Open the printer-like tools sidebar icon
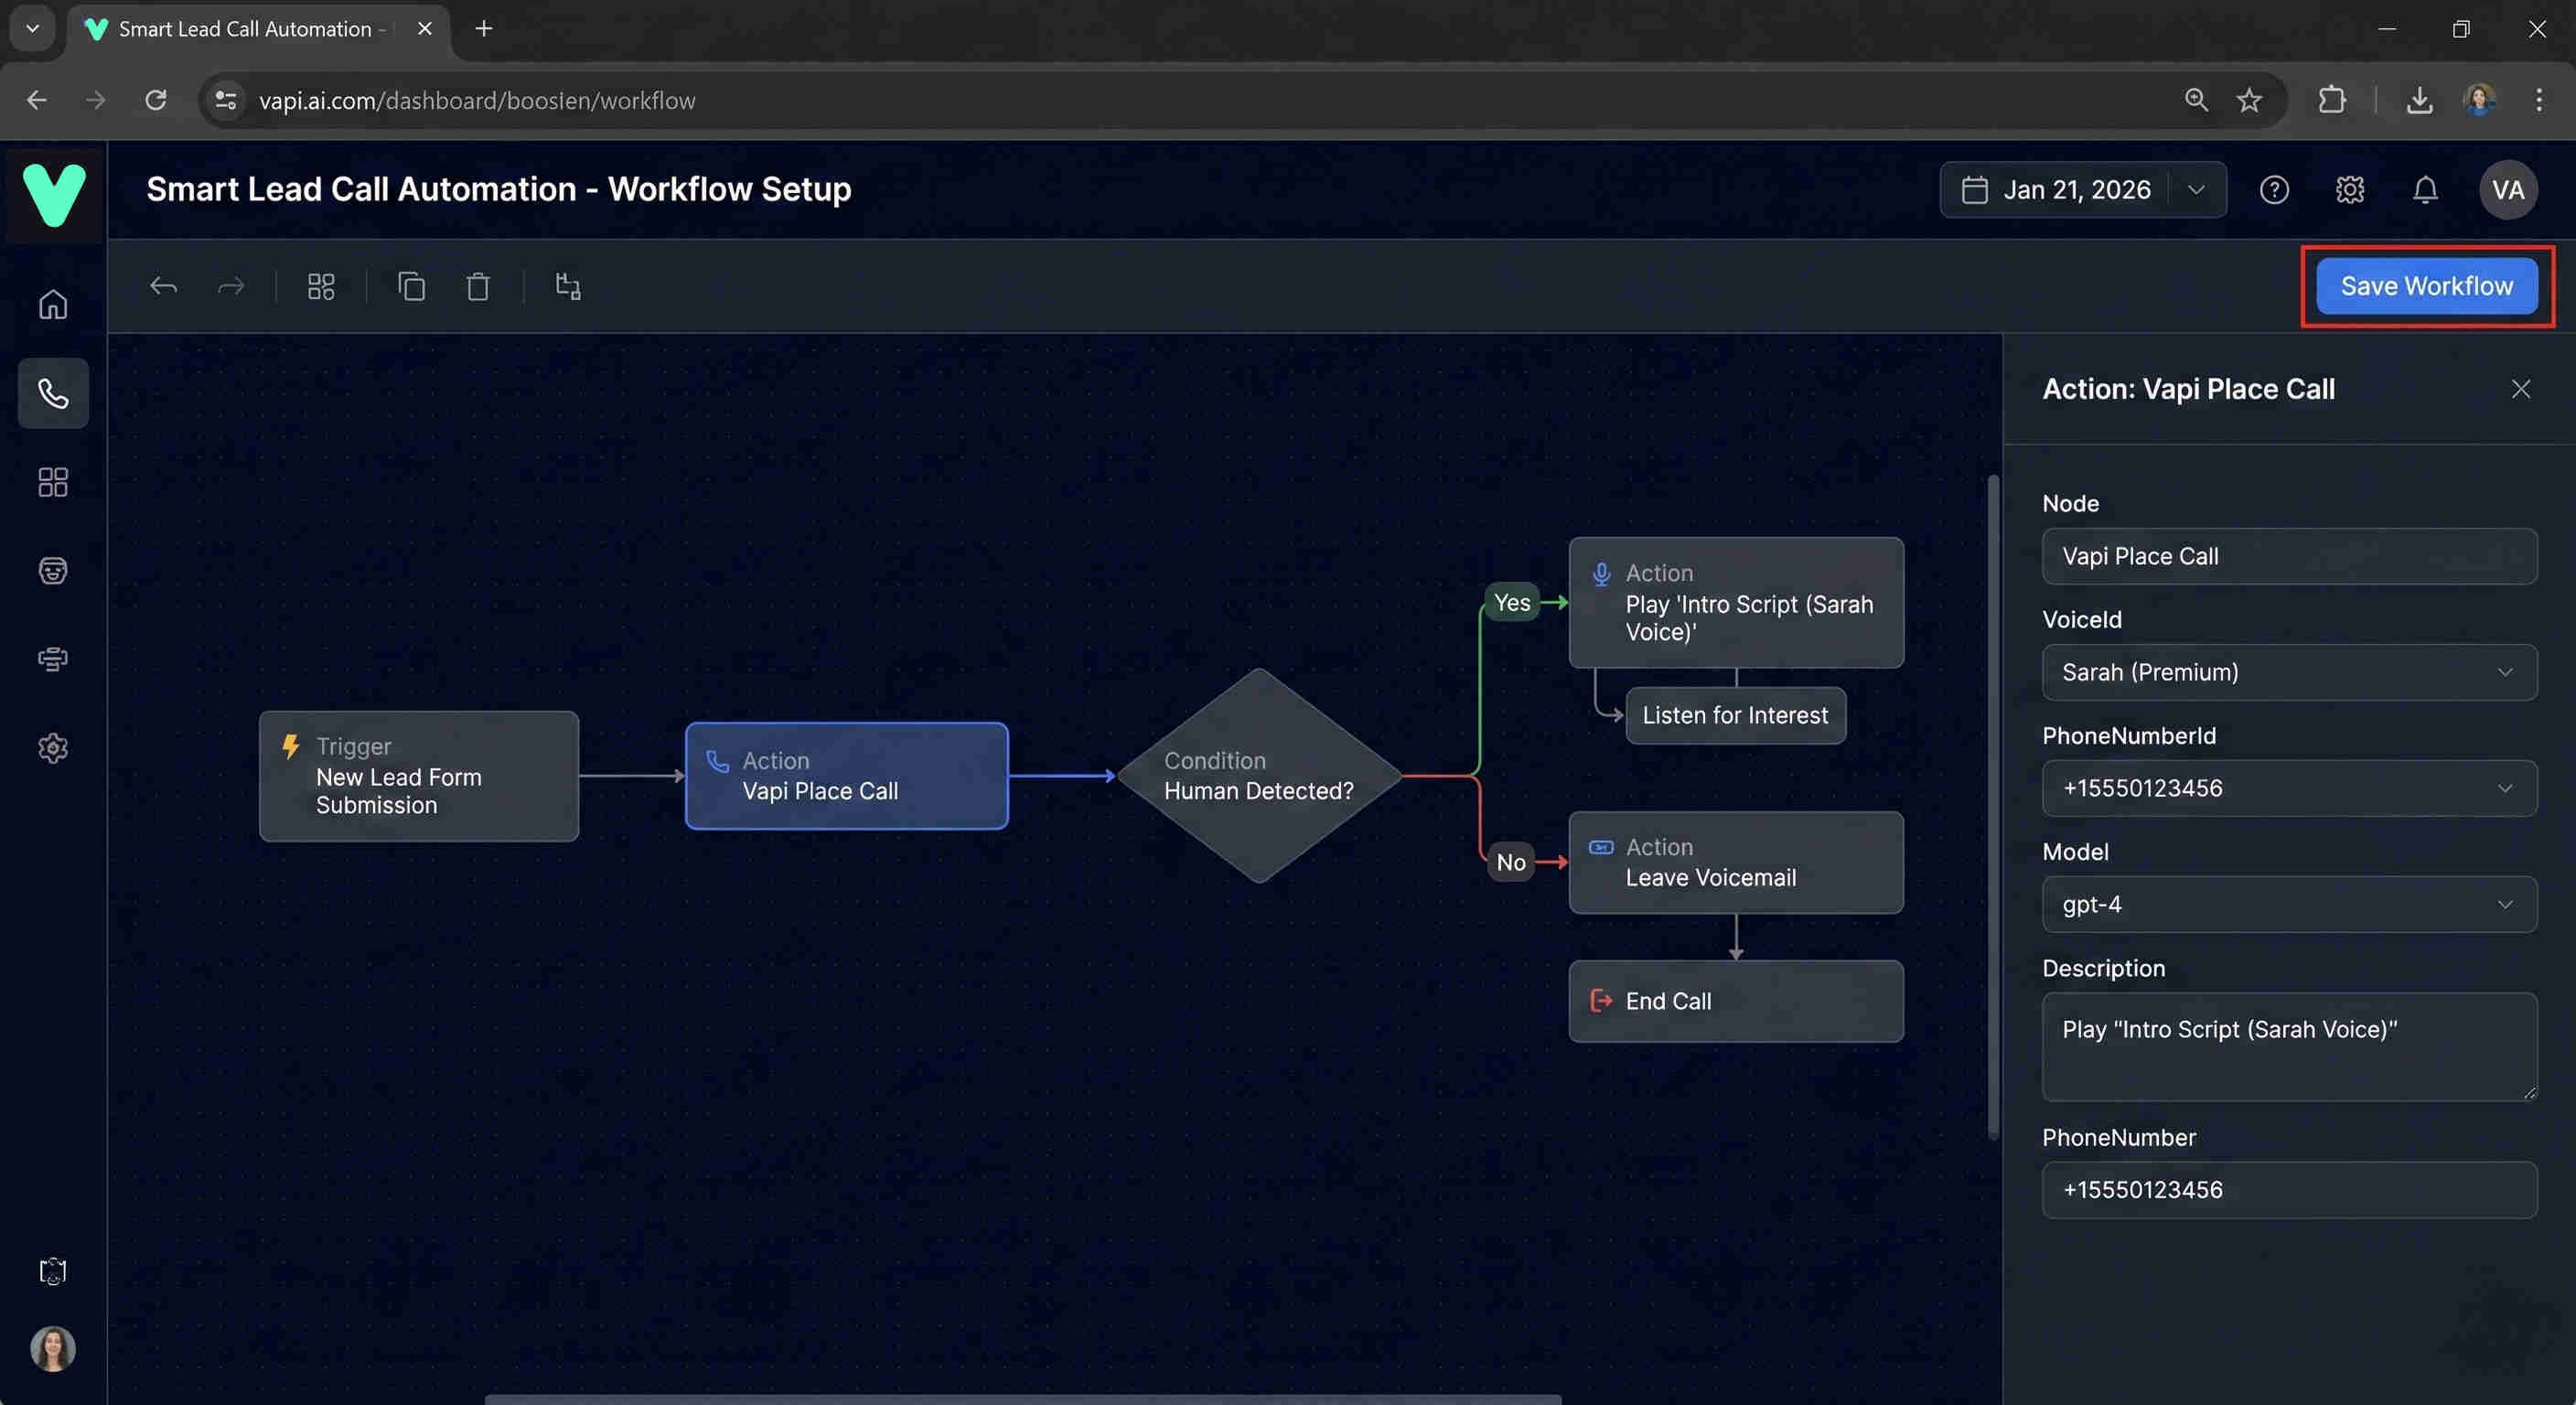Image resolution: width=2576 pixels, height=1405 pixels. [53, 659]
